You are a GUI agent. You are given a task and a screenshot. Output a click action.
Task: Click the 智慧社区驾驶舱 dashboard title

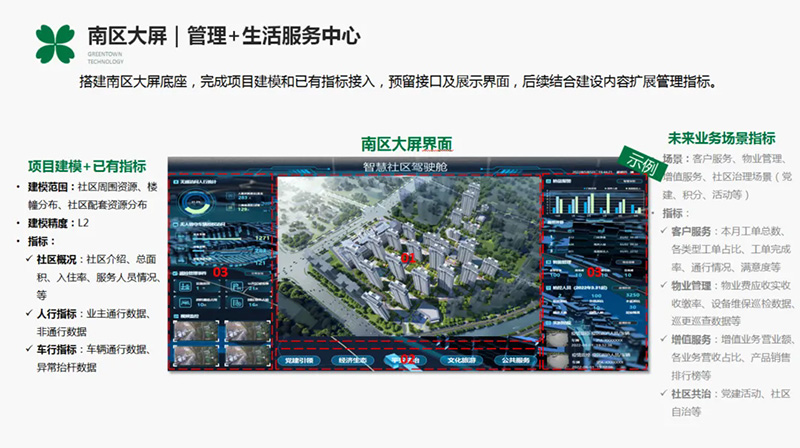[x=407, y=168]
